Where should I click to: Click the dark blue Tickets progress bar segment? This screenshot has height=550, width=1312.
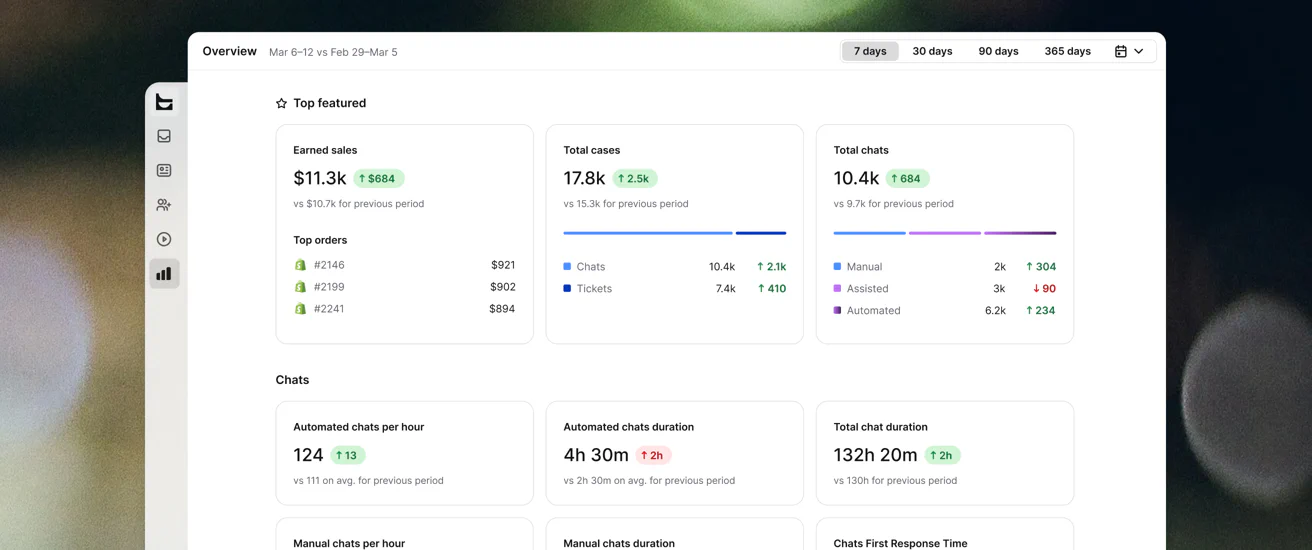pyautogui.click(x=761, y=233)
